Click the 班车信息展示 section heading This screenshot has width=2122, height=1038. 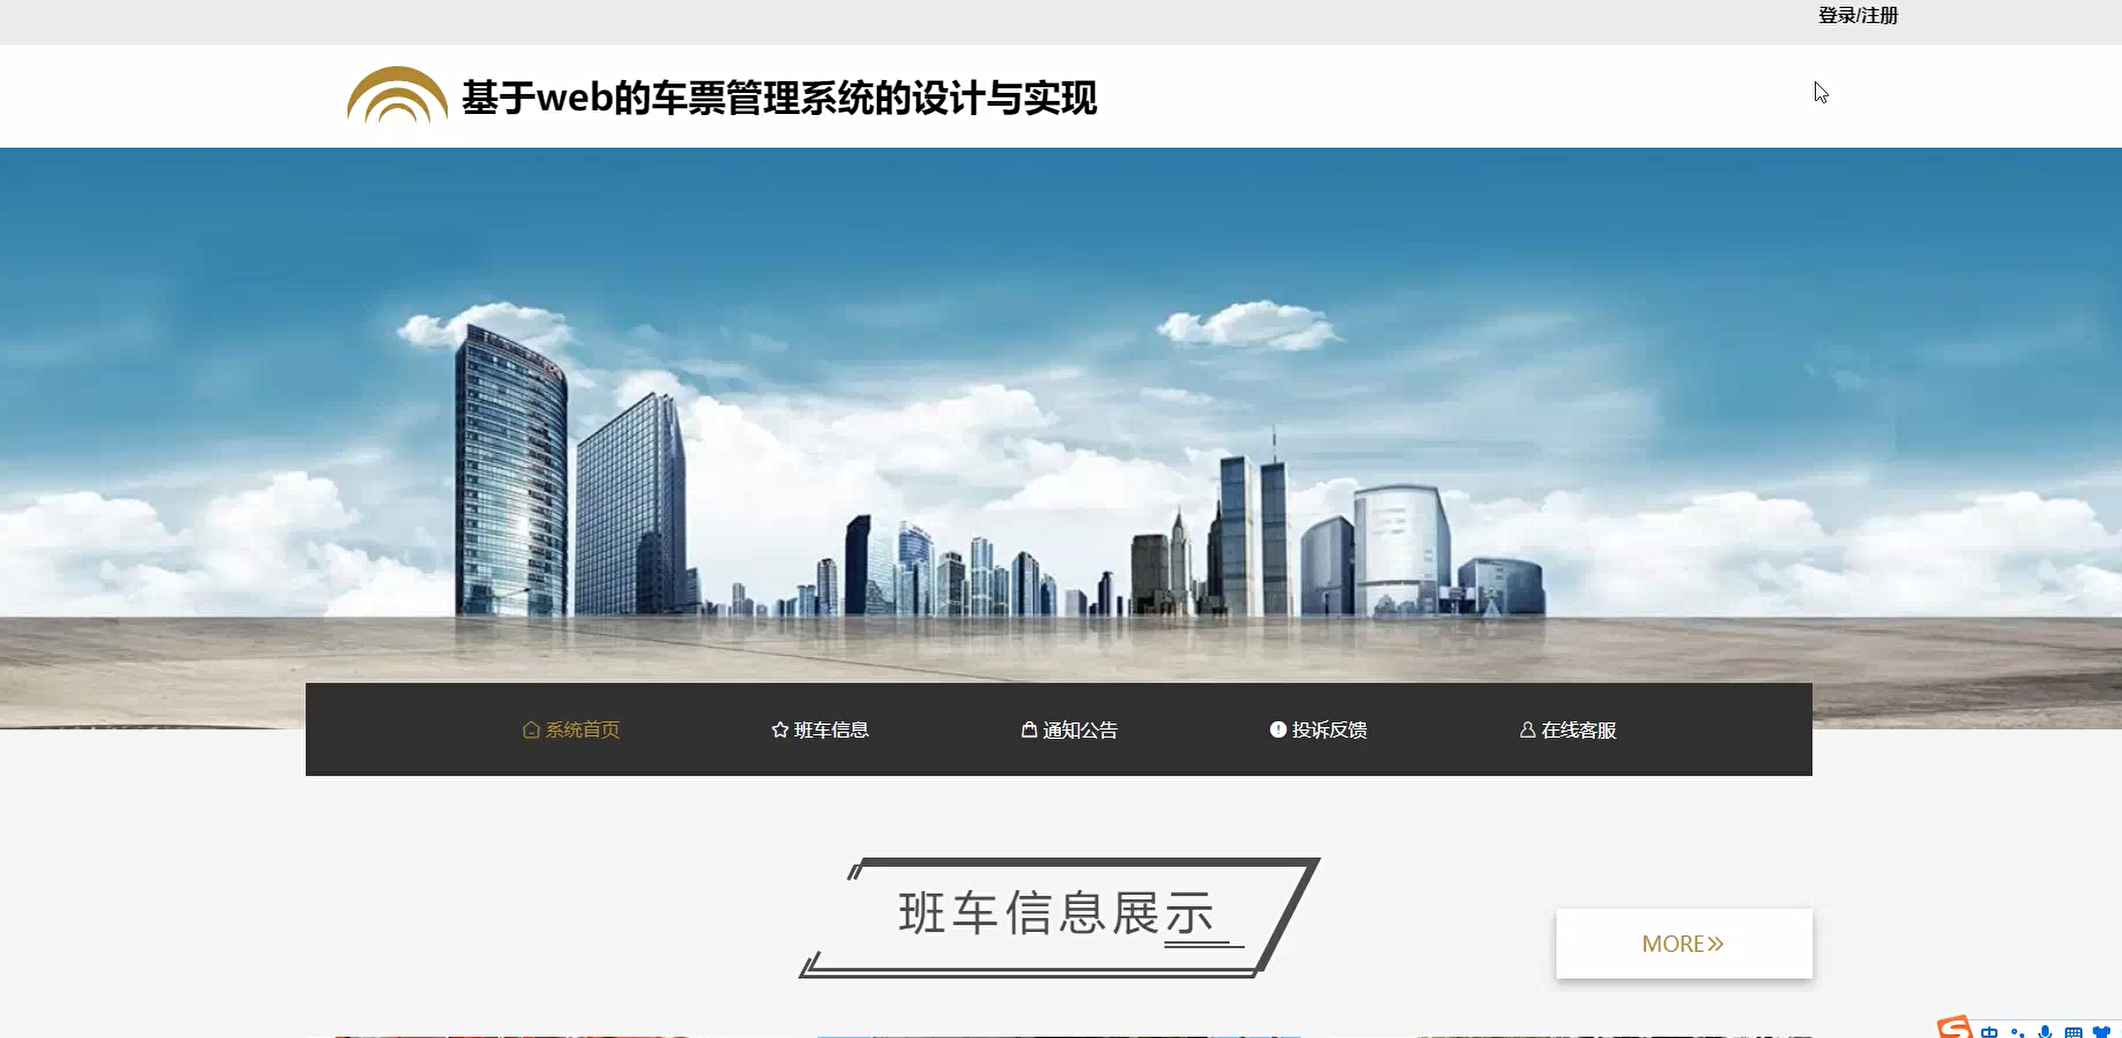click(1059, 916)
